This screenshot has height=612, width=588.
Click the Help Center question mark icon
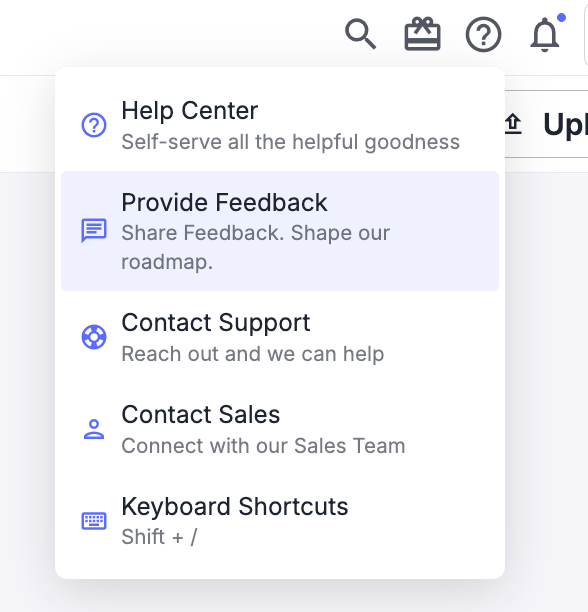[94, 125]
